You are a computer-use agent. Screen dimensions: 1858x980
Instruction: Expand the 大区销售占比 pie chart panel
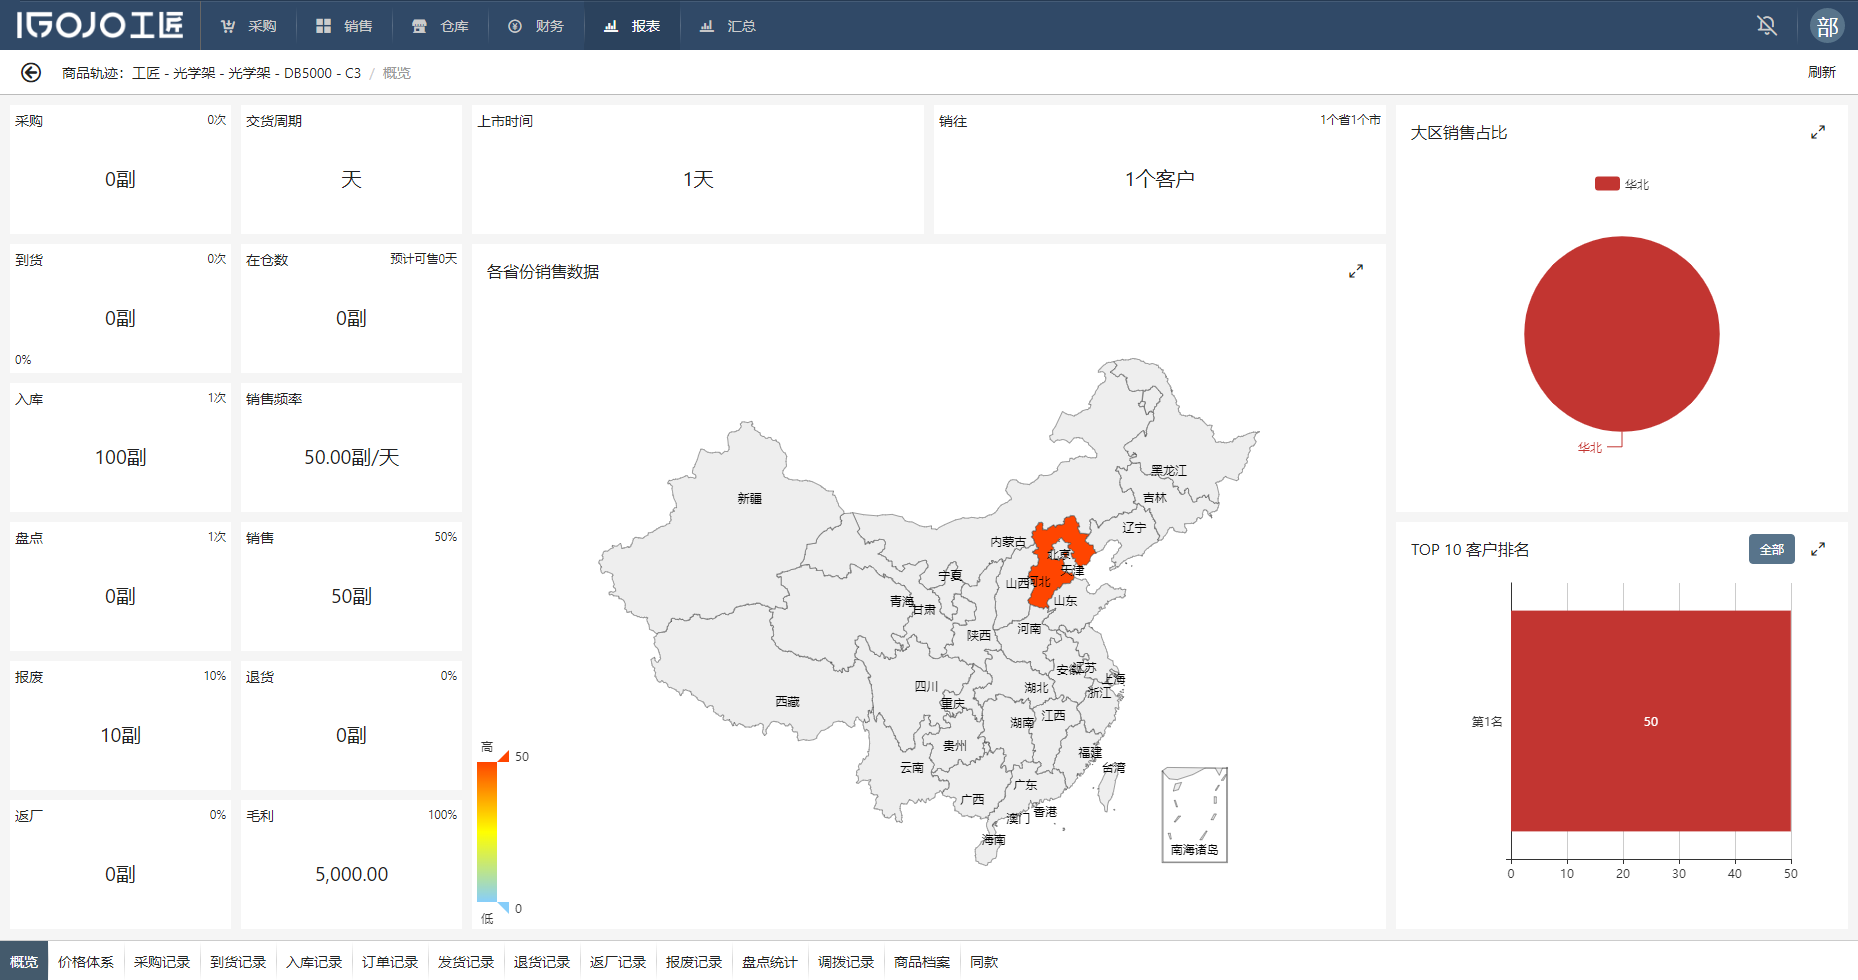1818,133
